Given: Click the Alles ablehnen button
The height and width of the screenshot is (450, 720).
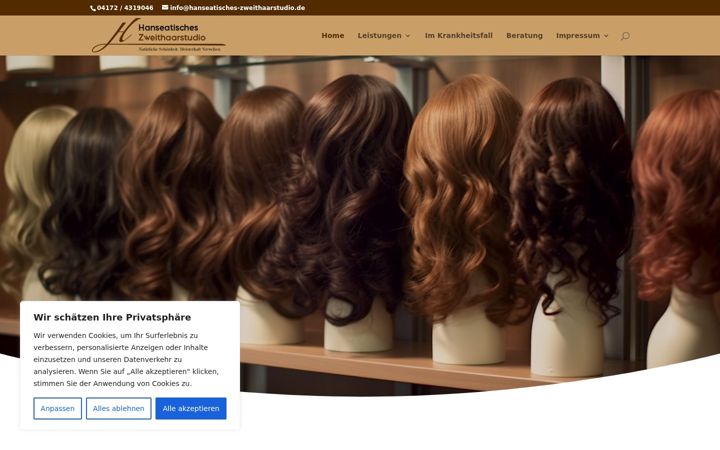Looking at the screenshot, I should 118,408.
